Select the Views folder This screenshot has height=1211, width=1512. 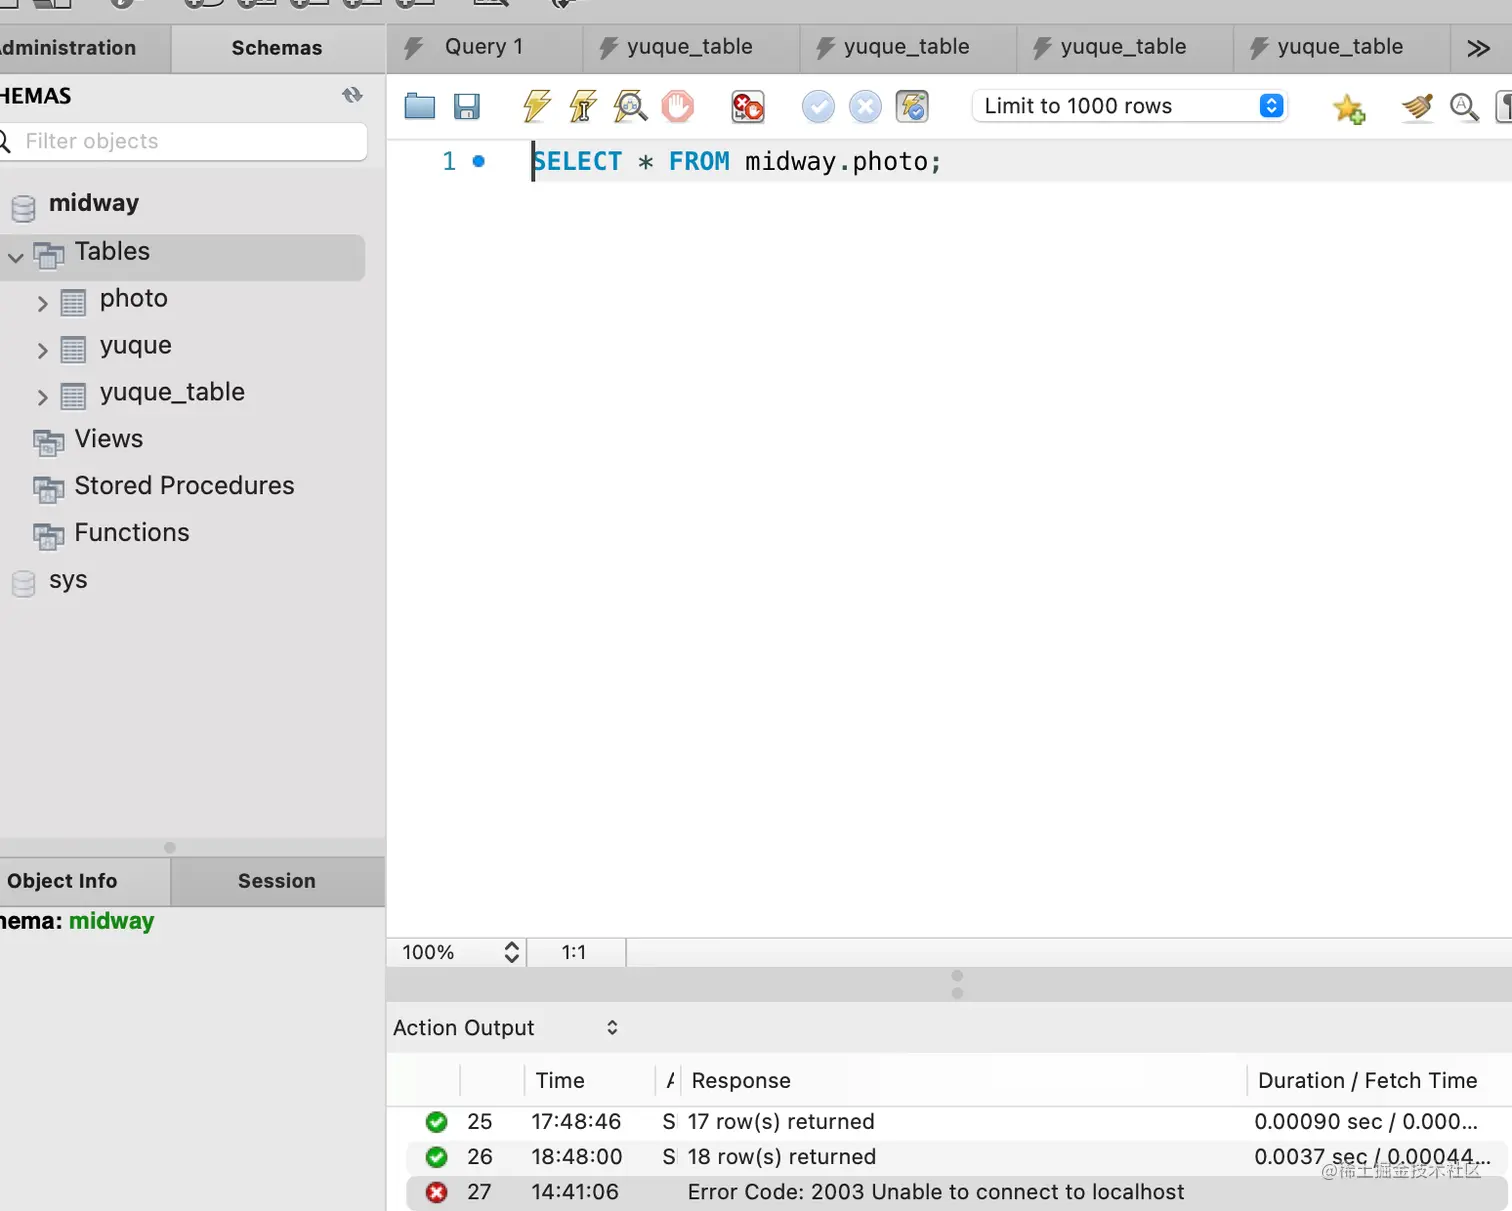coord(109,439)
